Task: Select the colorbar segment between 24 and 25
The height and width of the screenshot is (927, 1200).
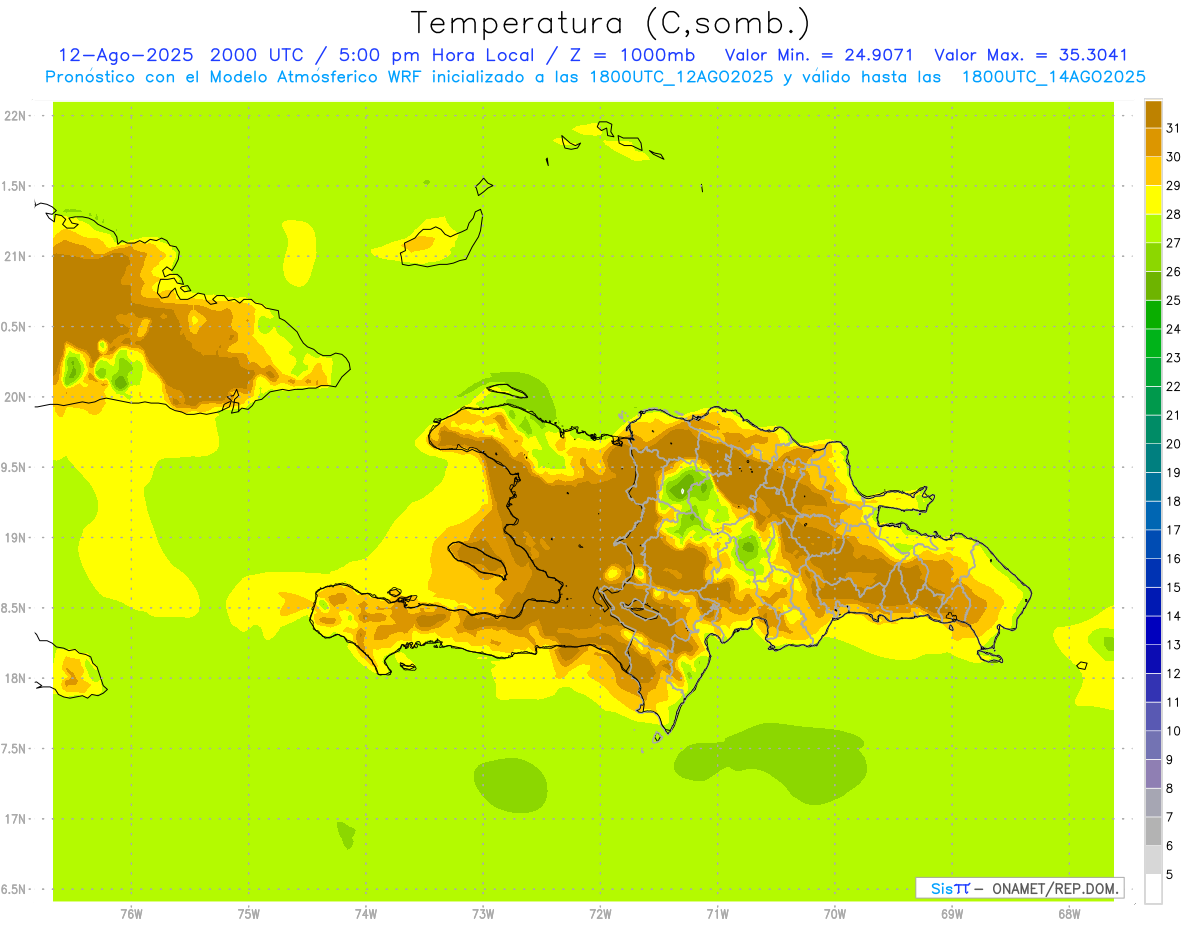Action: (1153, 314)
